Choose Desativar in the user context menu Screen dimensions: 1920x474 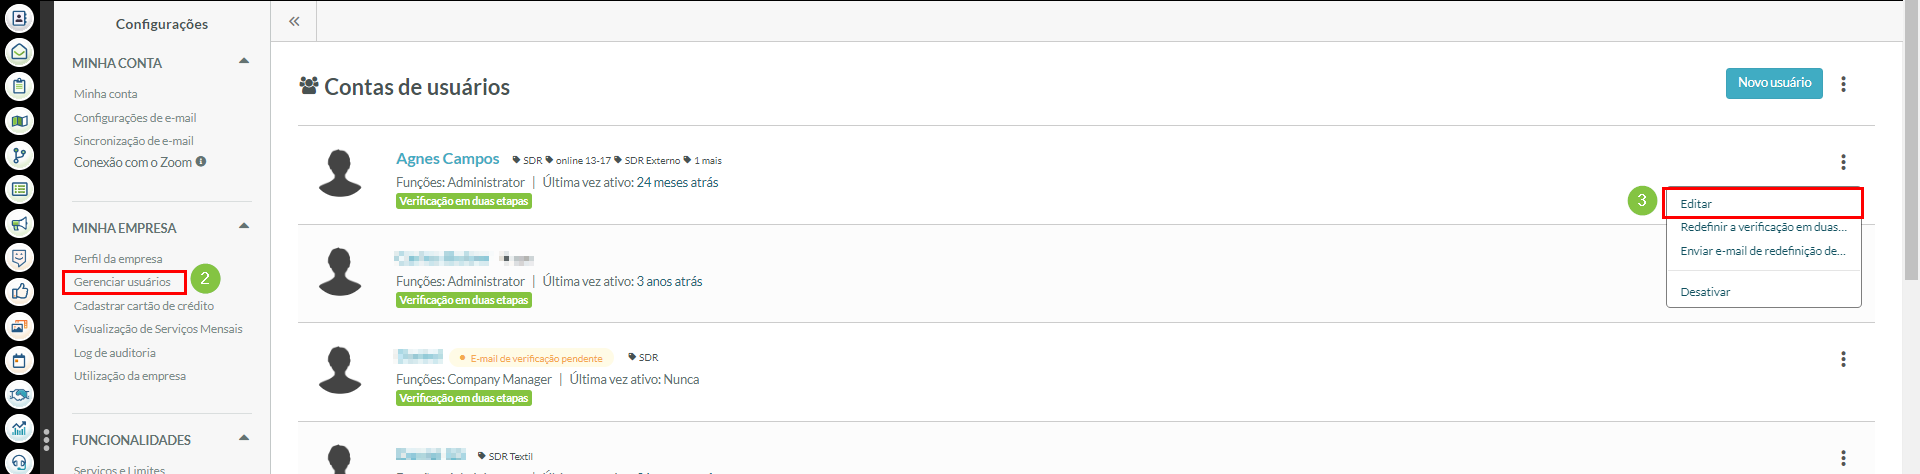[1705, 292]
